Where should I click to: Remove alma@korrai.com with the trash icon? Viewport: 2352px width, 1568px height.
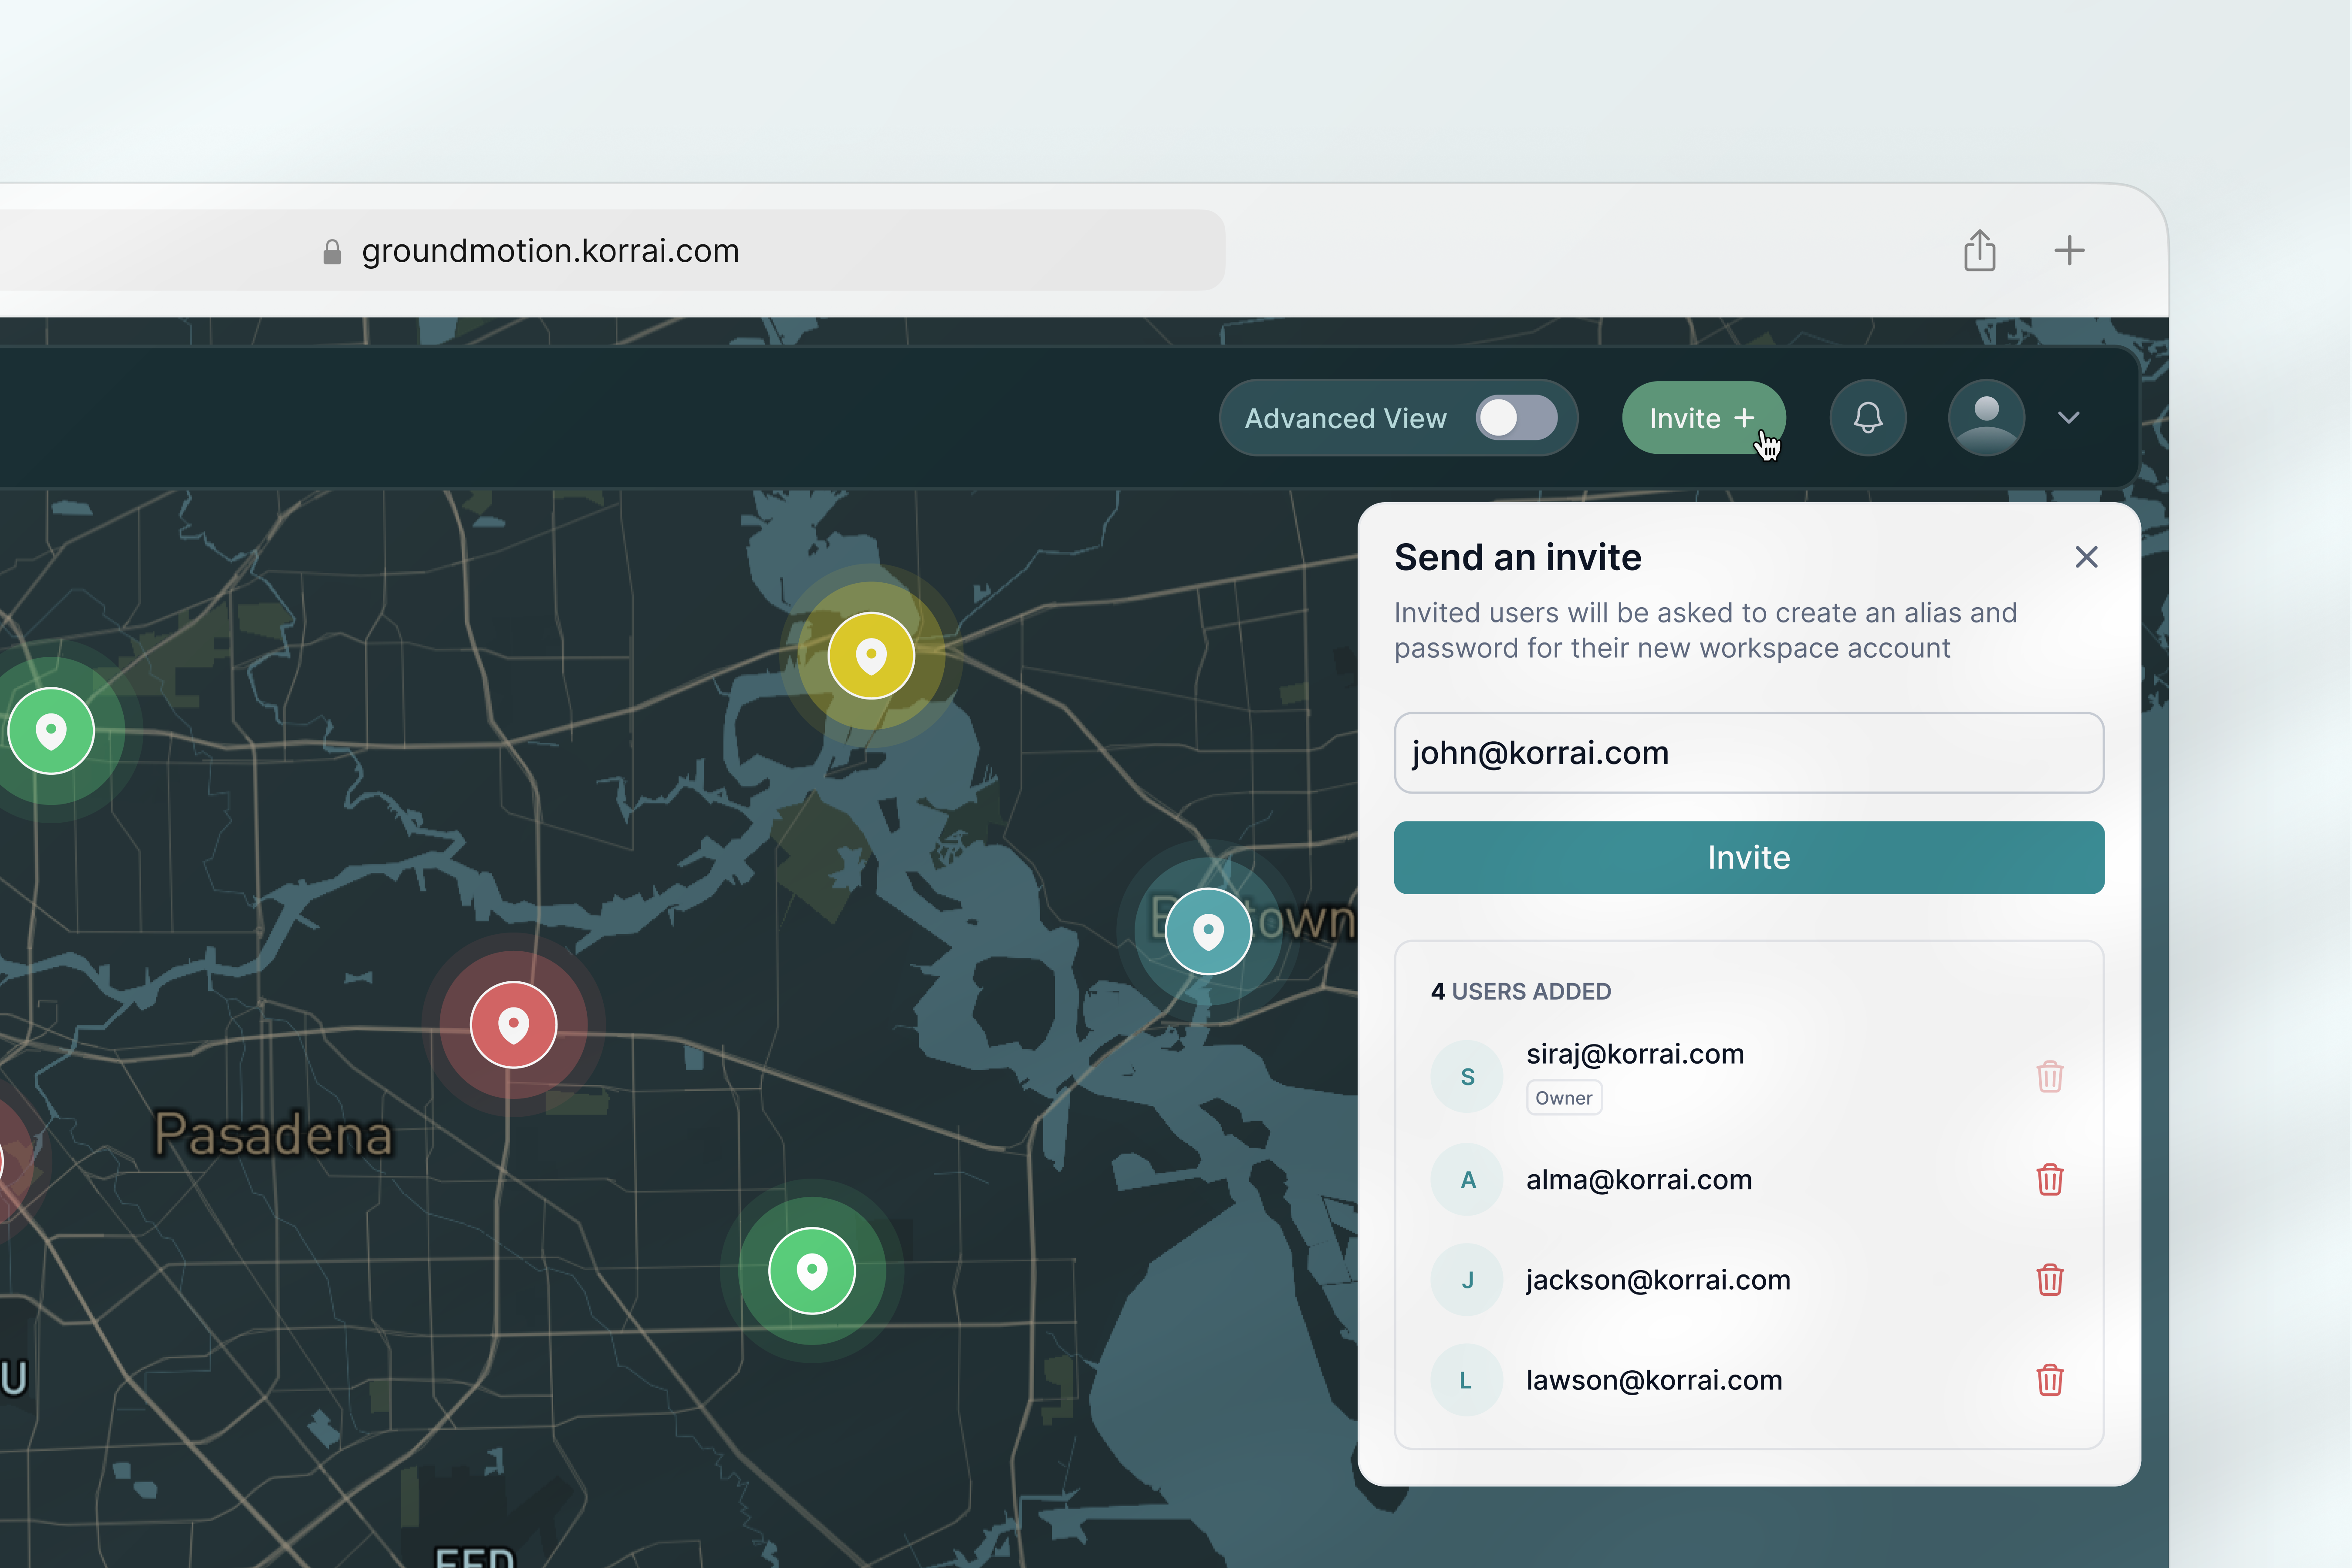pyautogui.click(x=2051, y=1180)
